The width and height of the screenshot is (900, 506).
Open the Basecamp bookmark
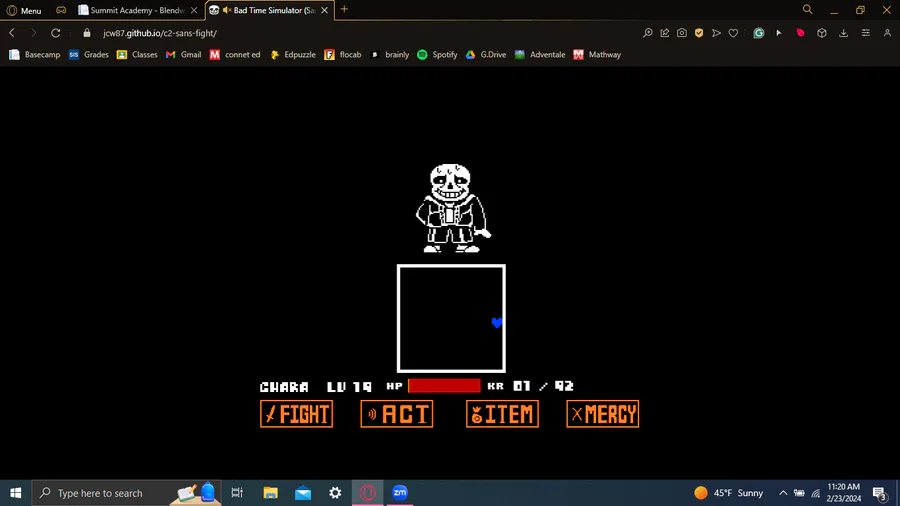point(35,55)
